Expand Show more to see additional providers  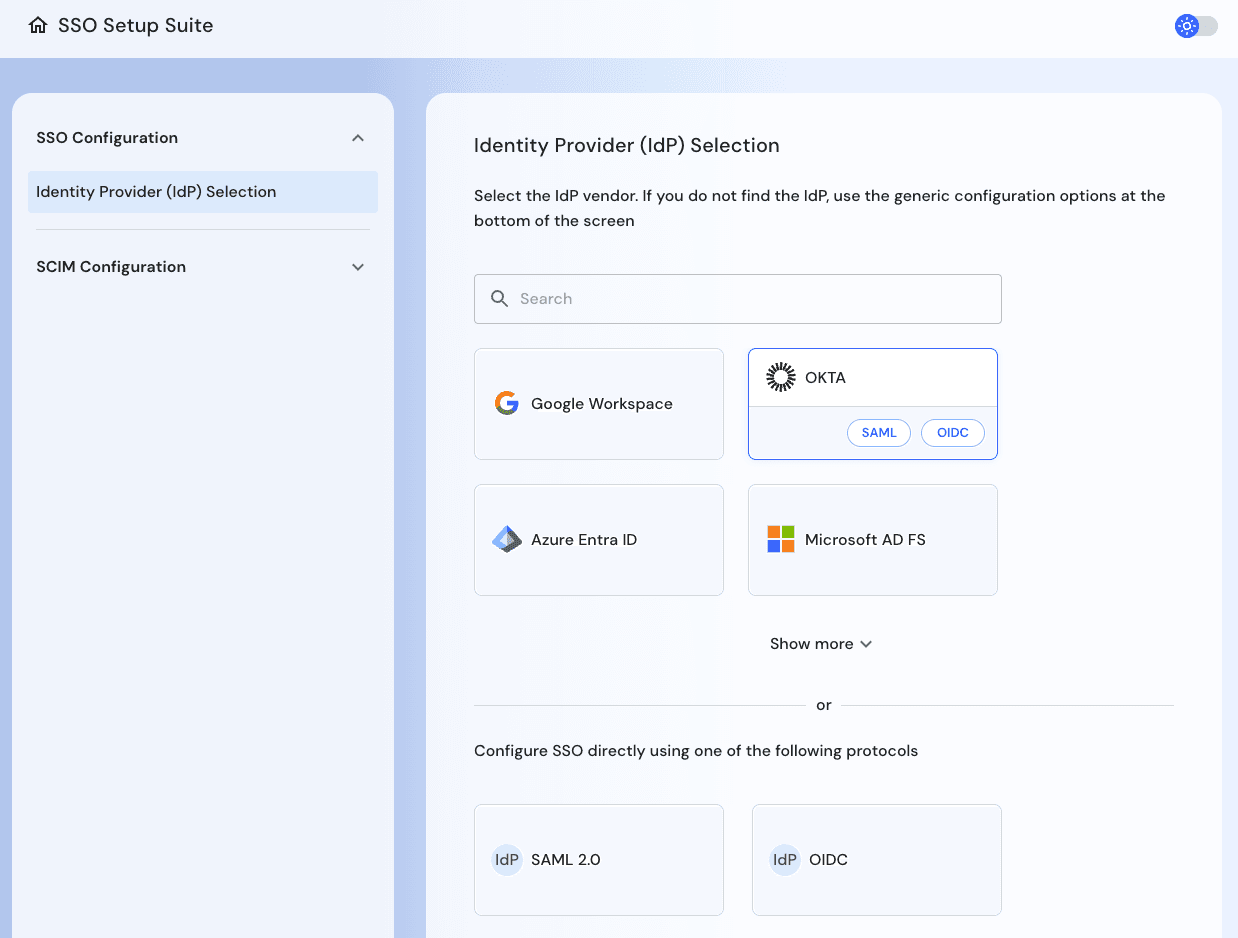click(x=821, y=643)
